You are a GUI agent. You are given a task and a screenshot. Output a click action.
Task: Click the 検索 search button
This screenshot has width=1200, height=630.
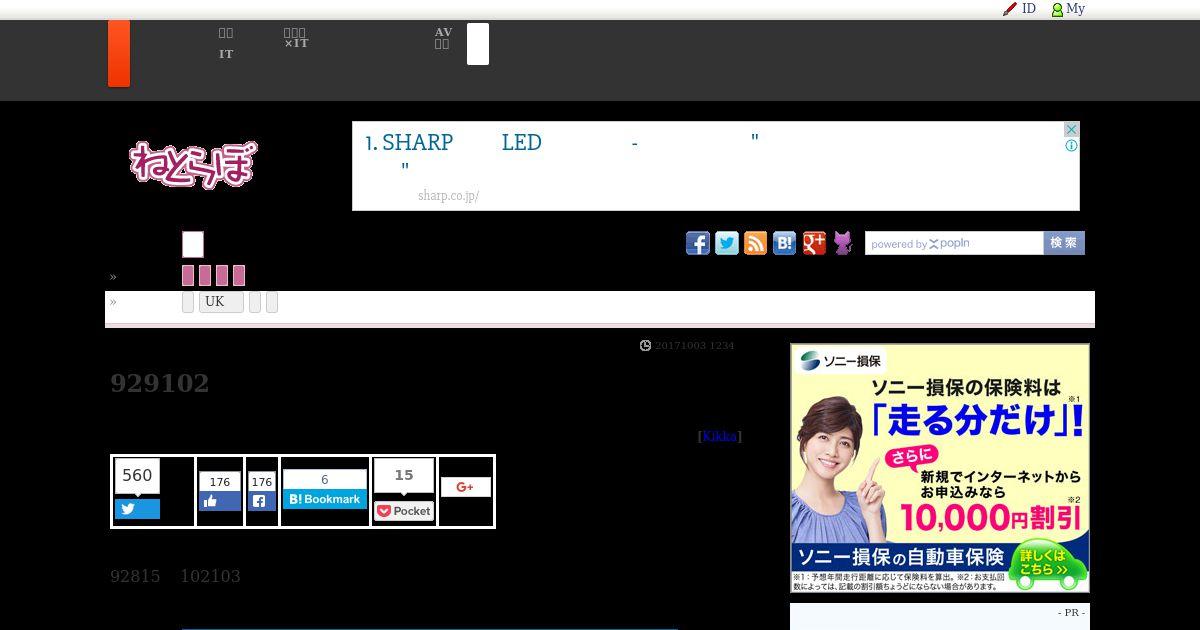tap(1064, 243)
